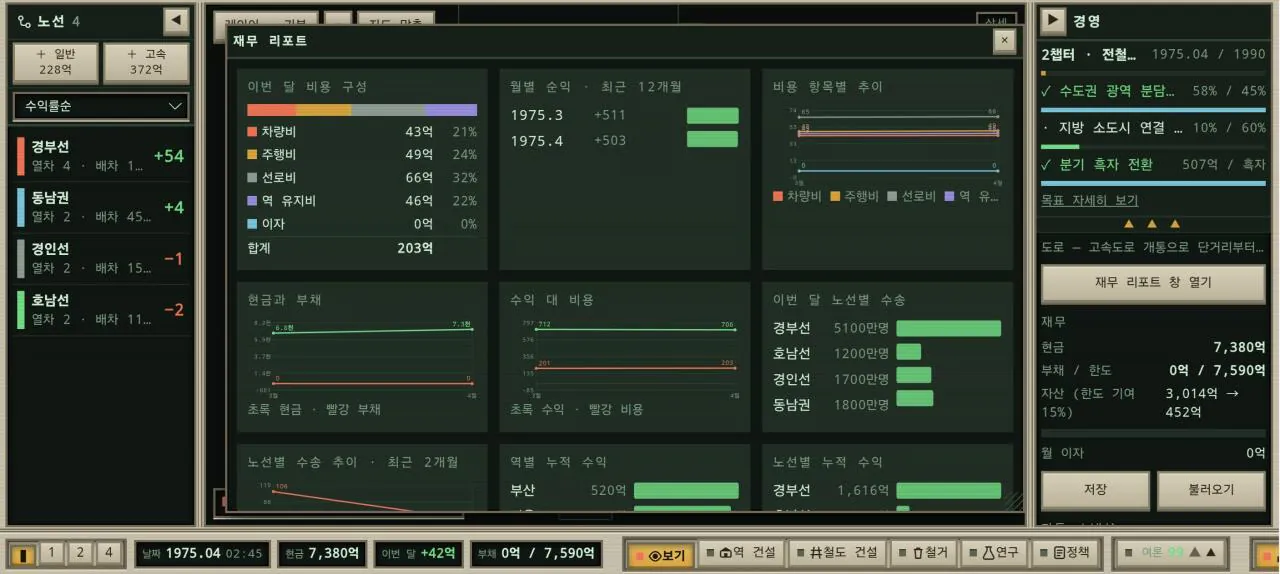Click 경부선 1,616억 cumulative revenue row
The image size is (1280, 574).
click(x=887, y=491)
